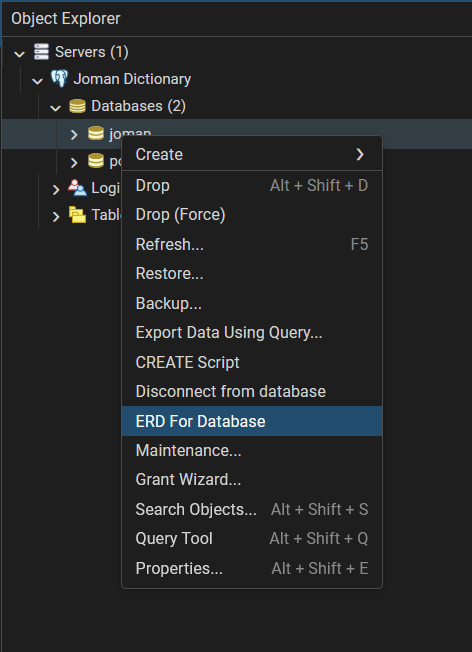Viewport: 472px width, 652px height.
Task: Select Restore... menu option
Action: 252,274
